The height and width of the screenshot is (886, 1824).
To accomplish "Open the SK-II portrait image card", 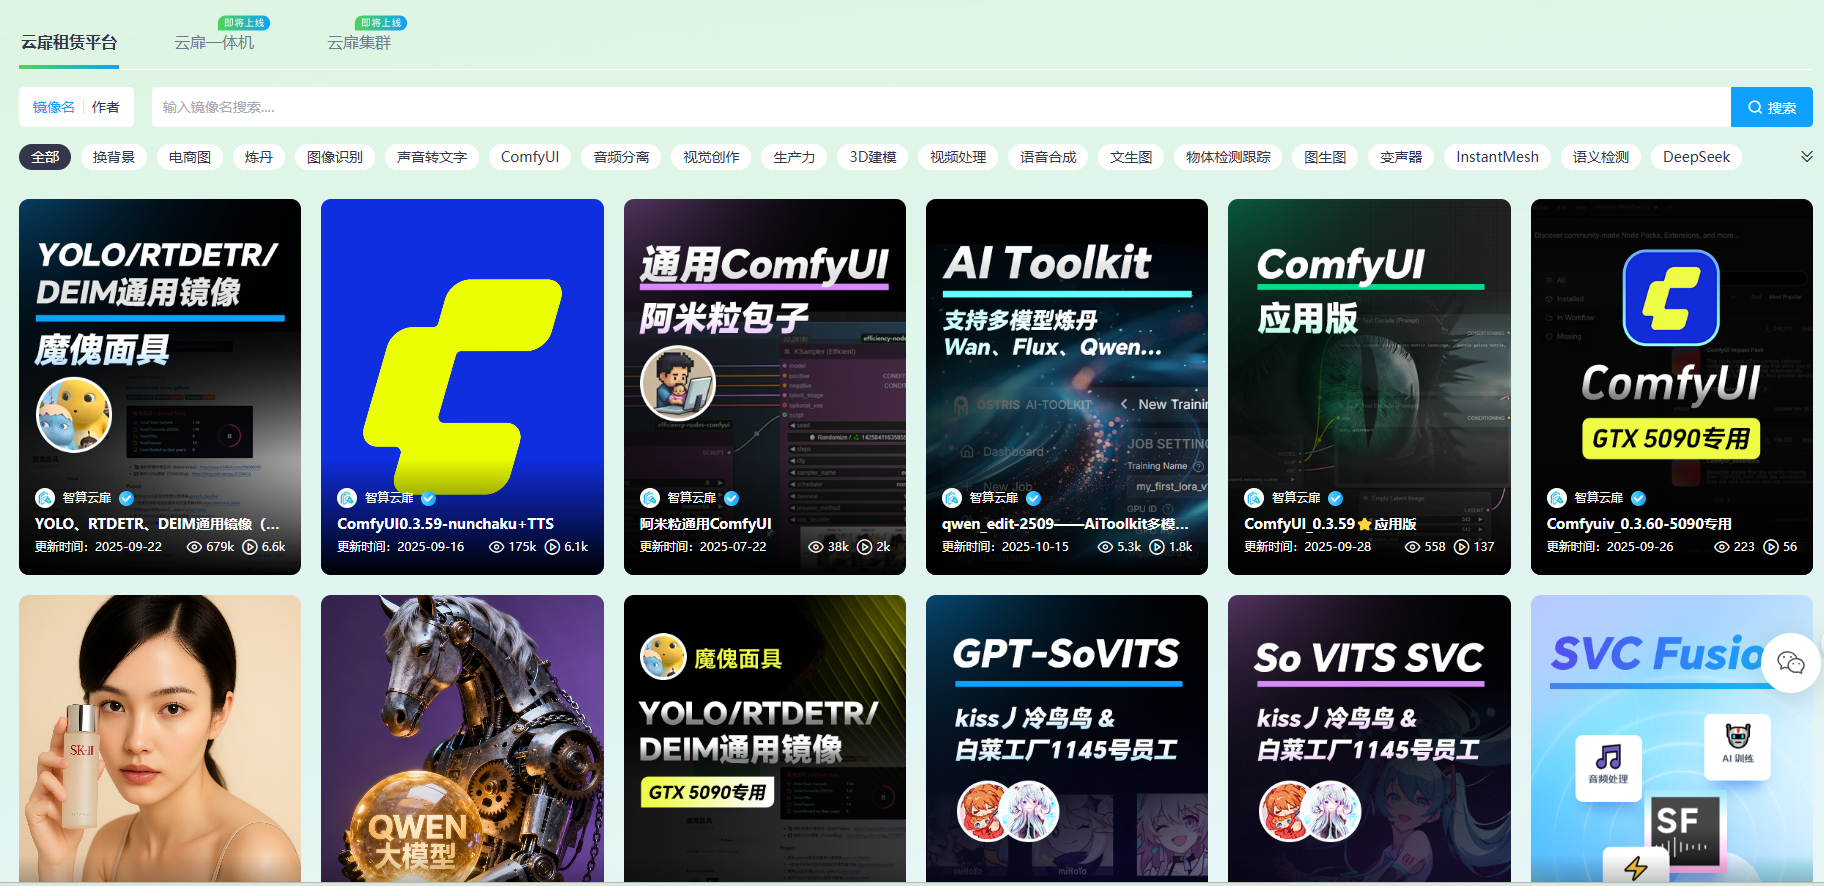I will pyautogui.click(x=160, y=739).
